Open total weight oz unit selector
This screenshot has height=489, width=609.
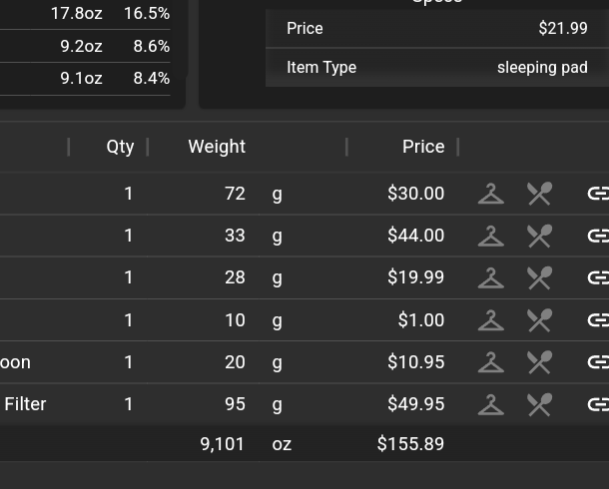pos(282,444)
